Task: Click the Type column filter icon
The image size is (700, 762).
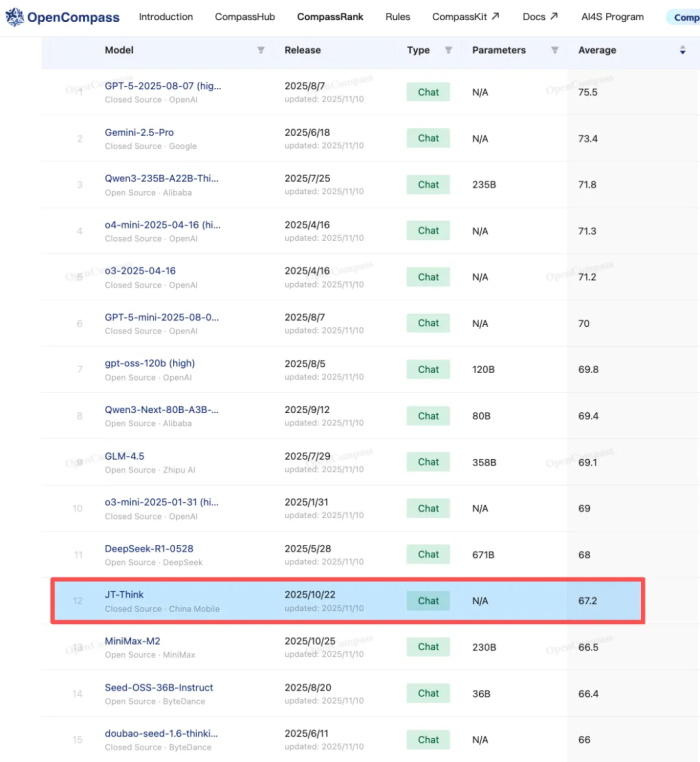Action: point(448,50)
